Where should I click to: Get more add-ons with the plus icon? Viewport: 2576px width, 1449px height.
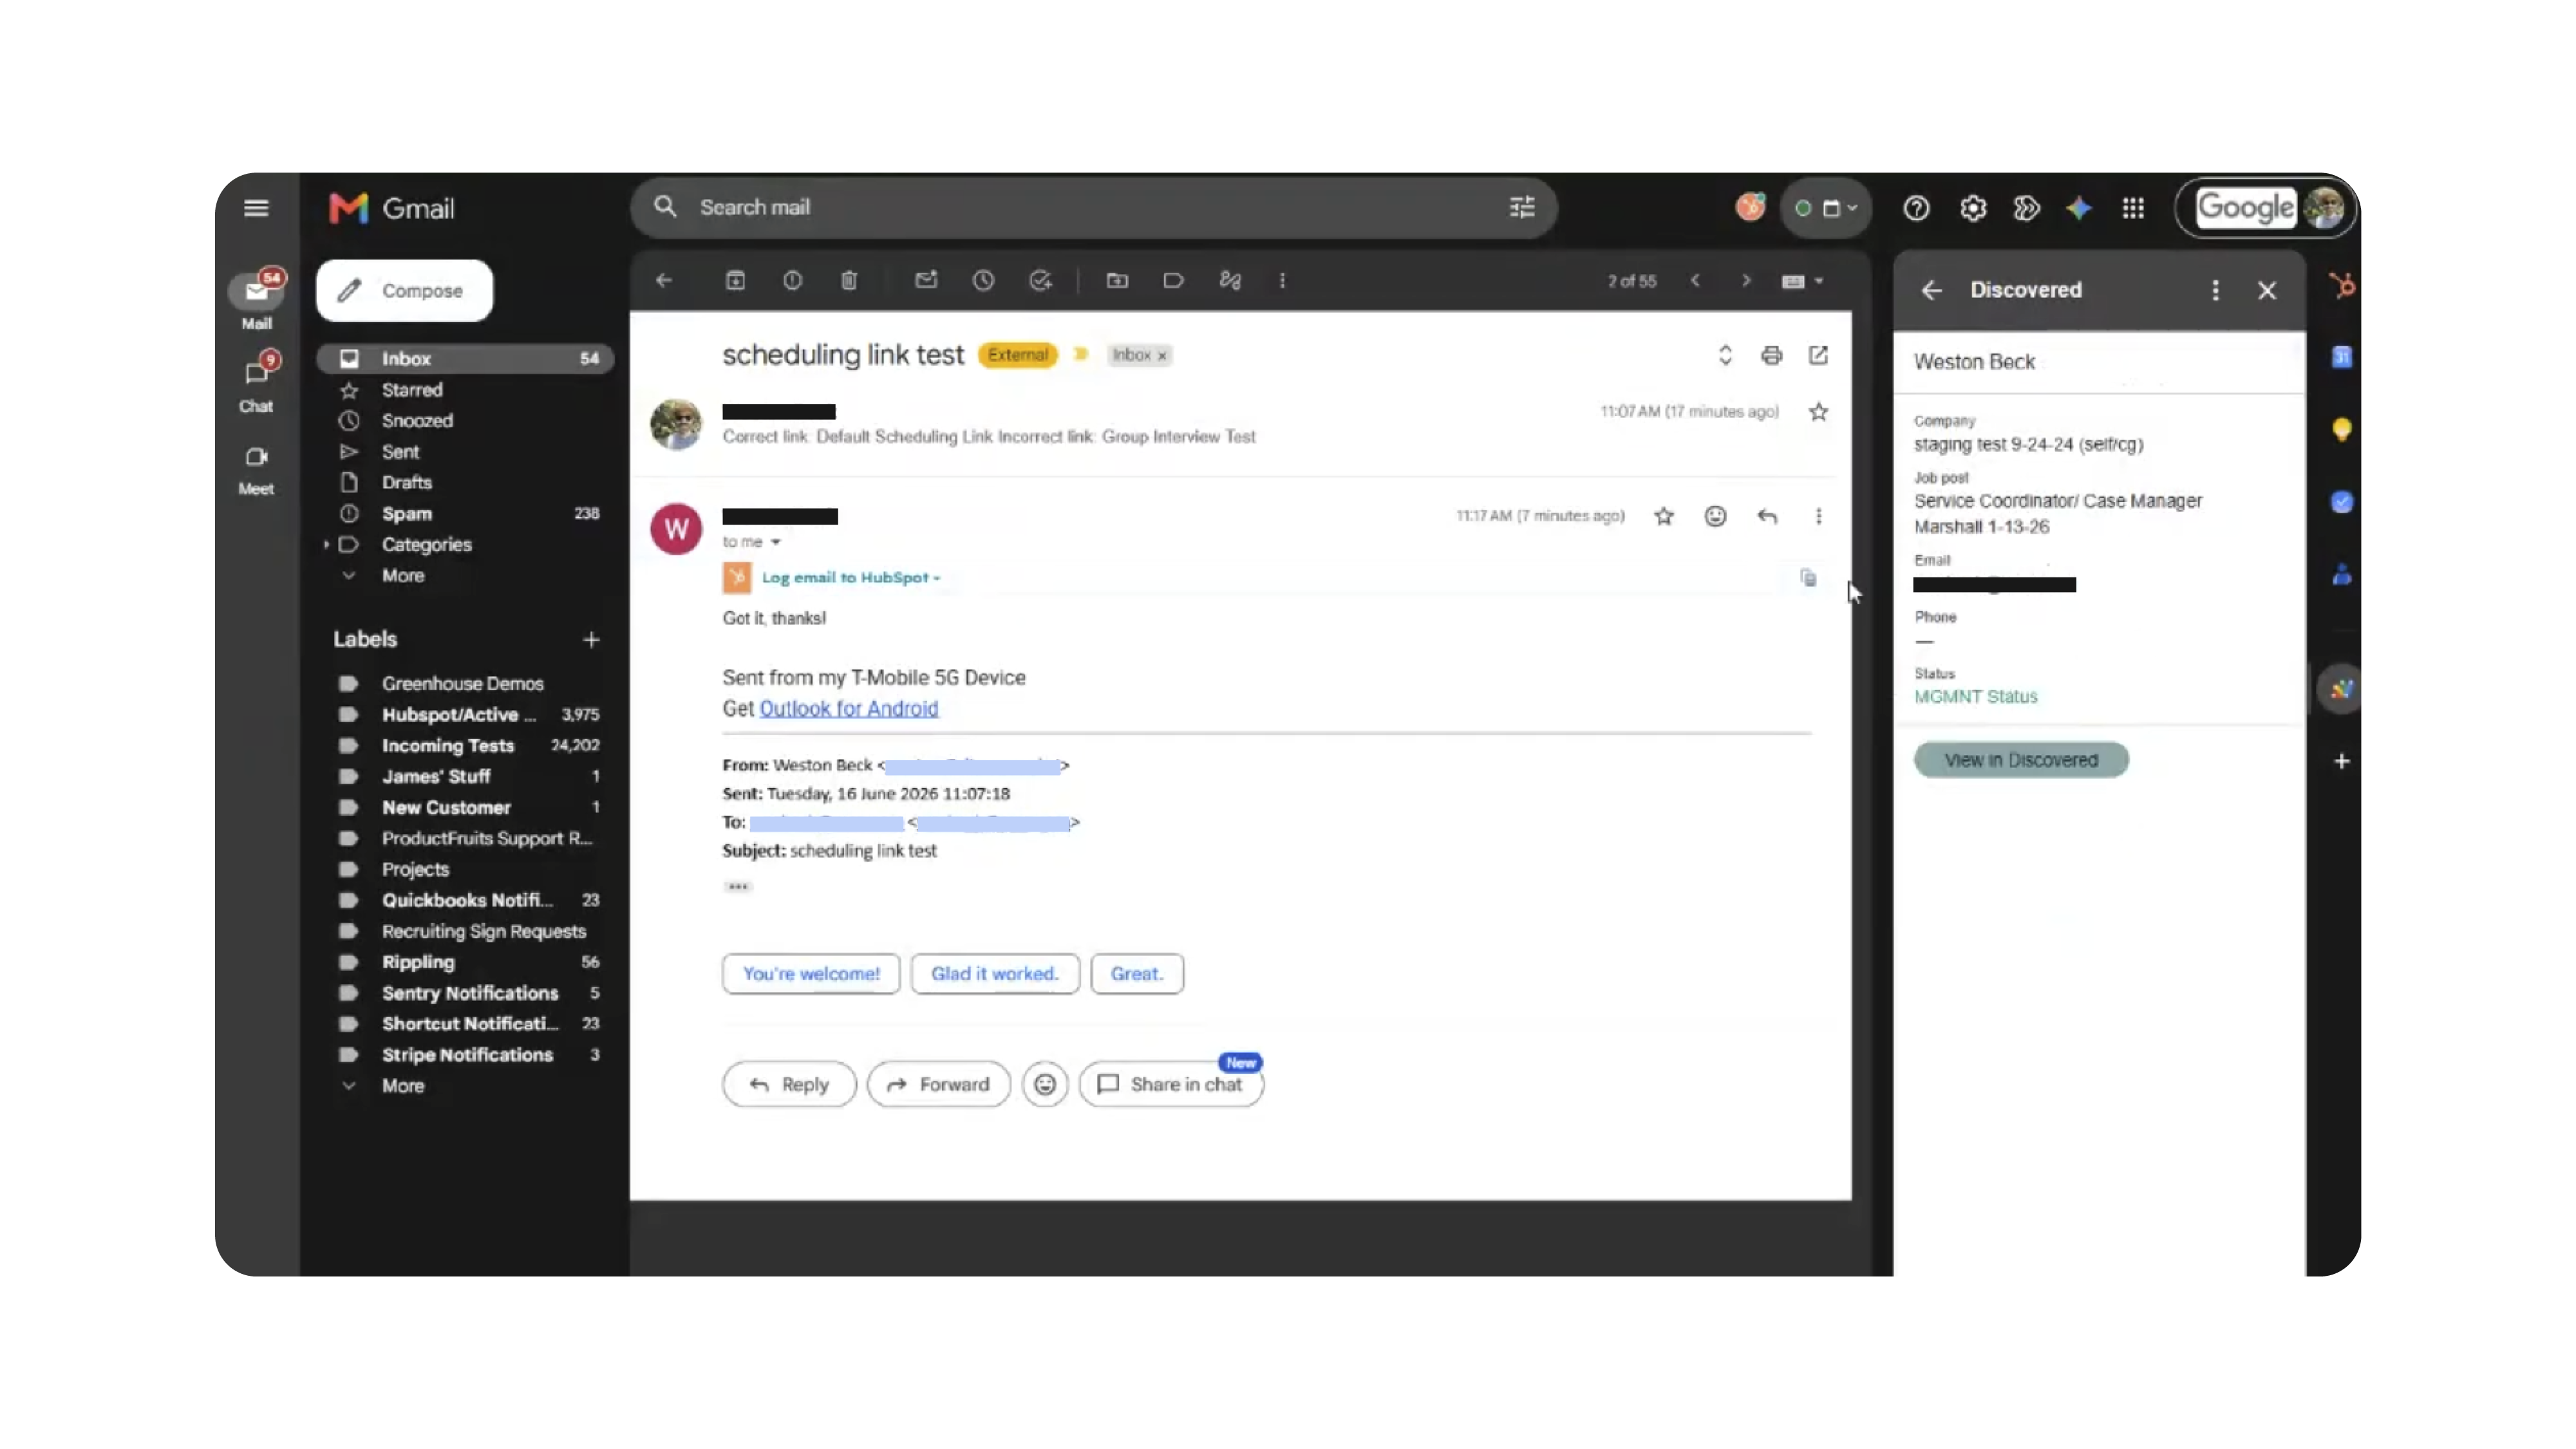point(2341,761)
